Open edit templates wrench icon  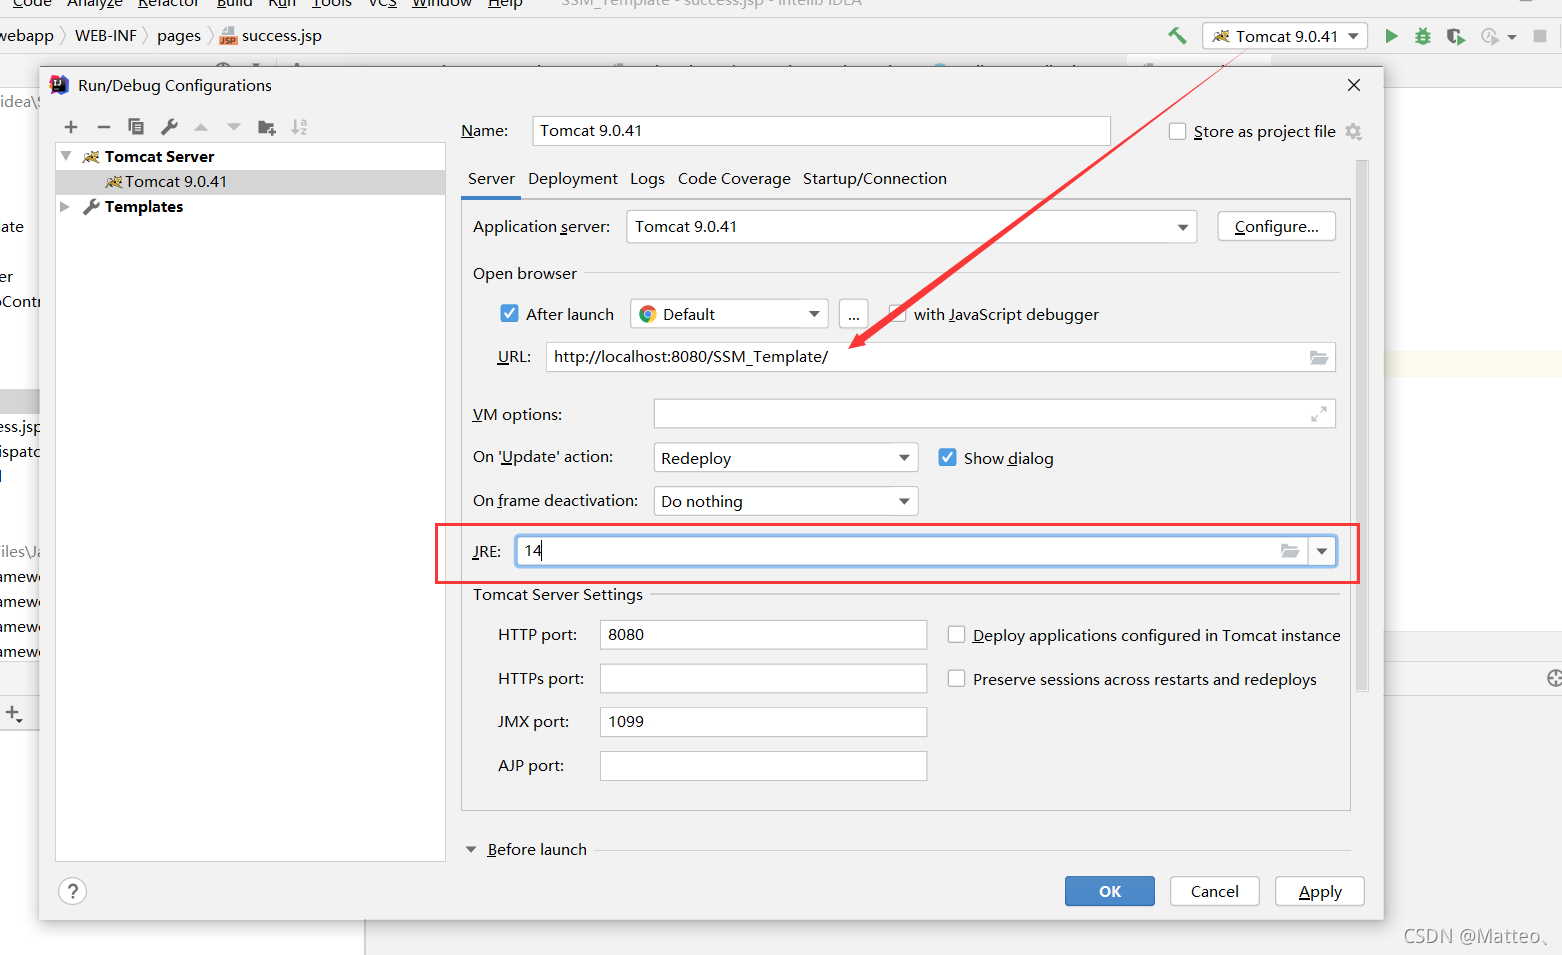click(x=169, y=127)
